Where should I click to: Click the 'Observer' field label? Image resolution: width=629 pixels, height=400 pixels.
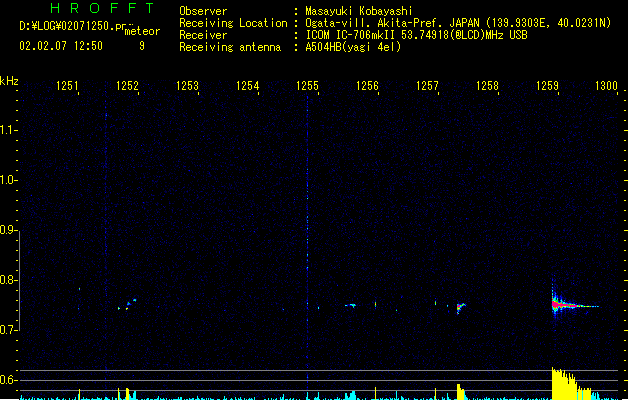pyautogui.click(x=203, y=11)
